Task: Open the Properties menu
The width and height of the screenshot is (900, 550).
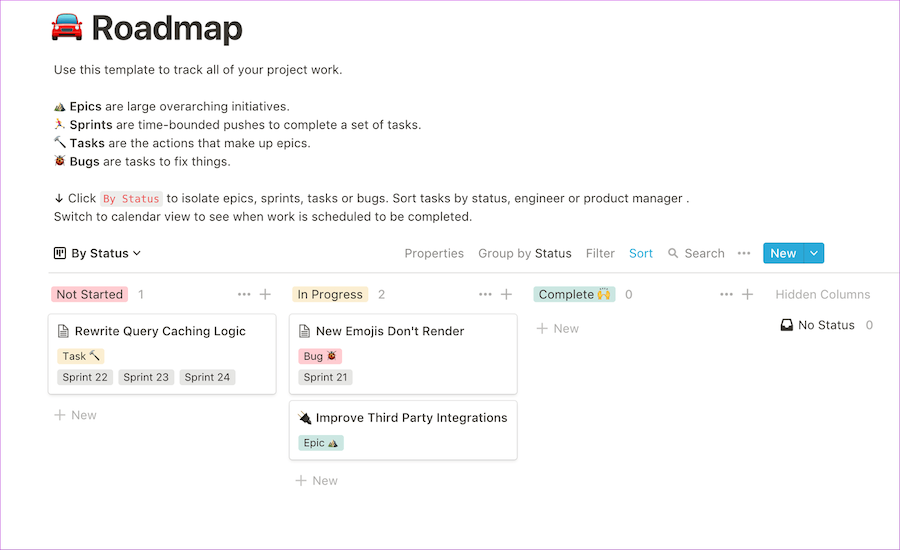Action: (434, 253)
